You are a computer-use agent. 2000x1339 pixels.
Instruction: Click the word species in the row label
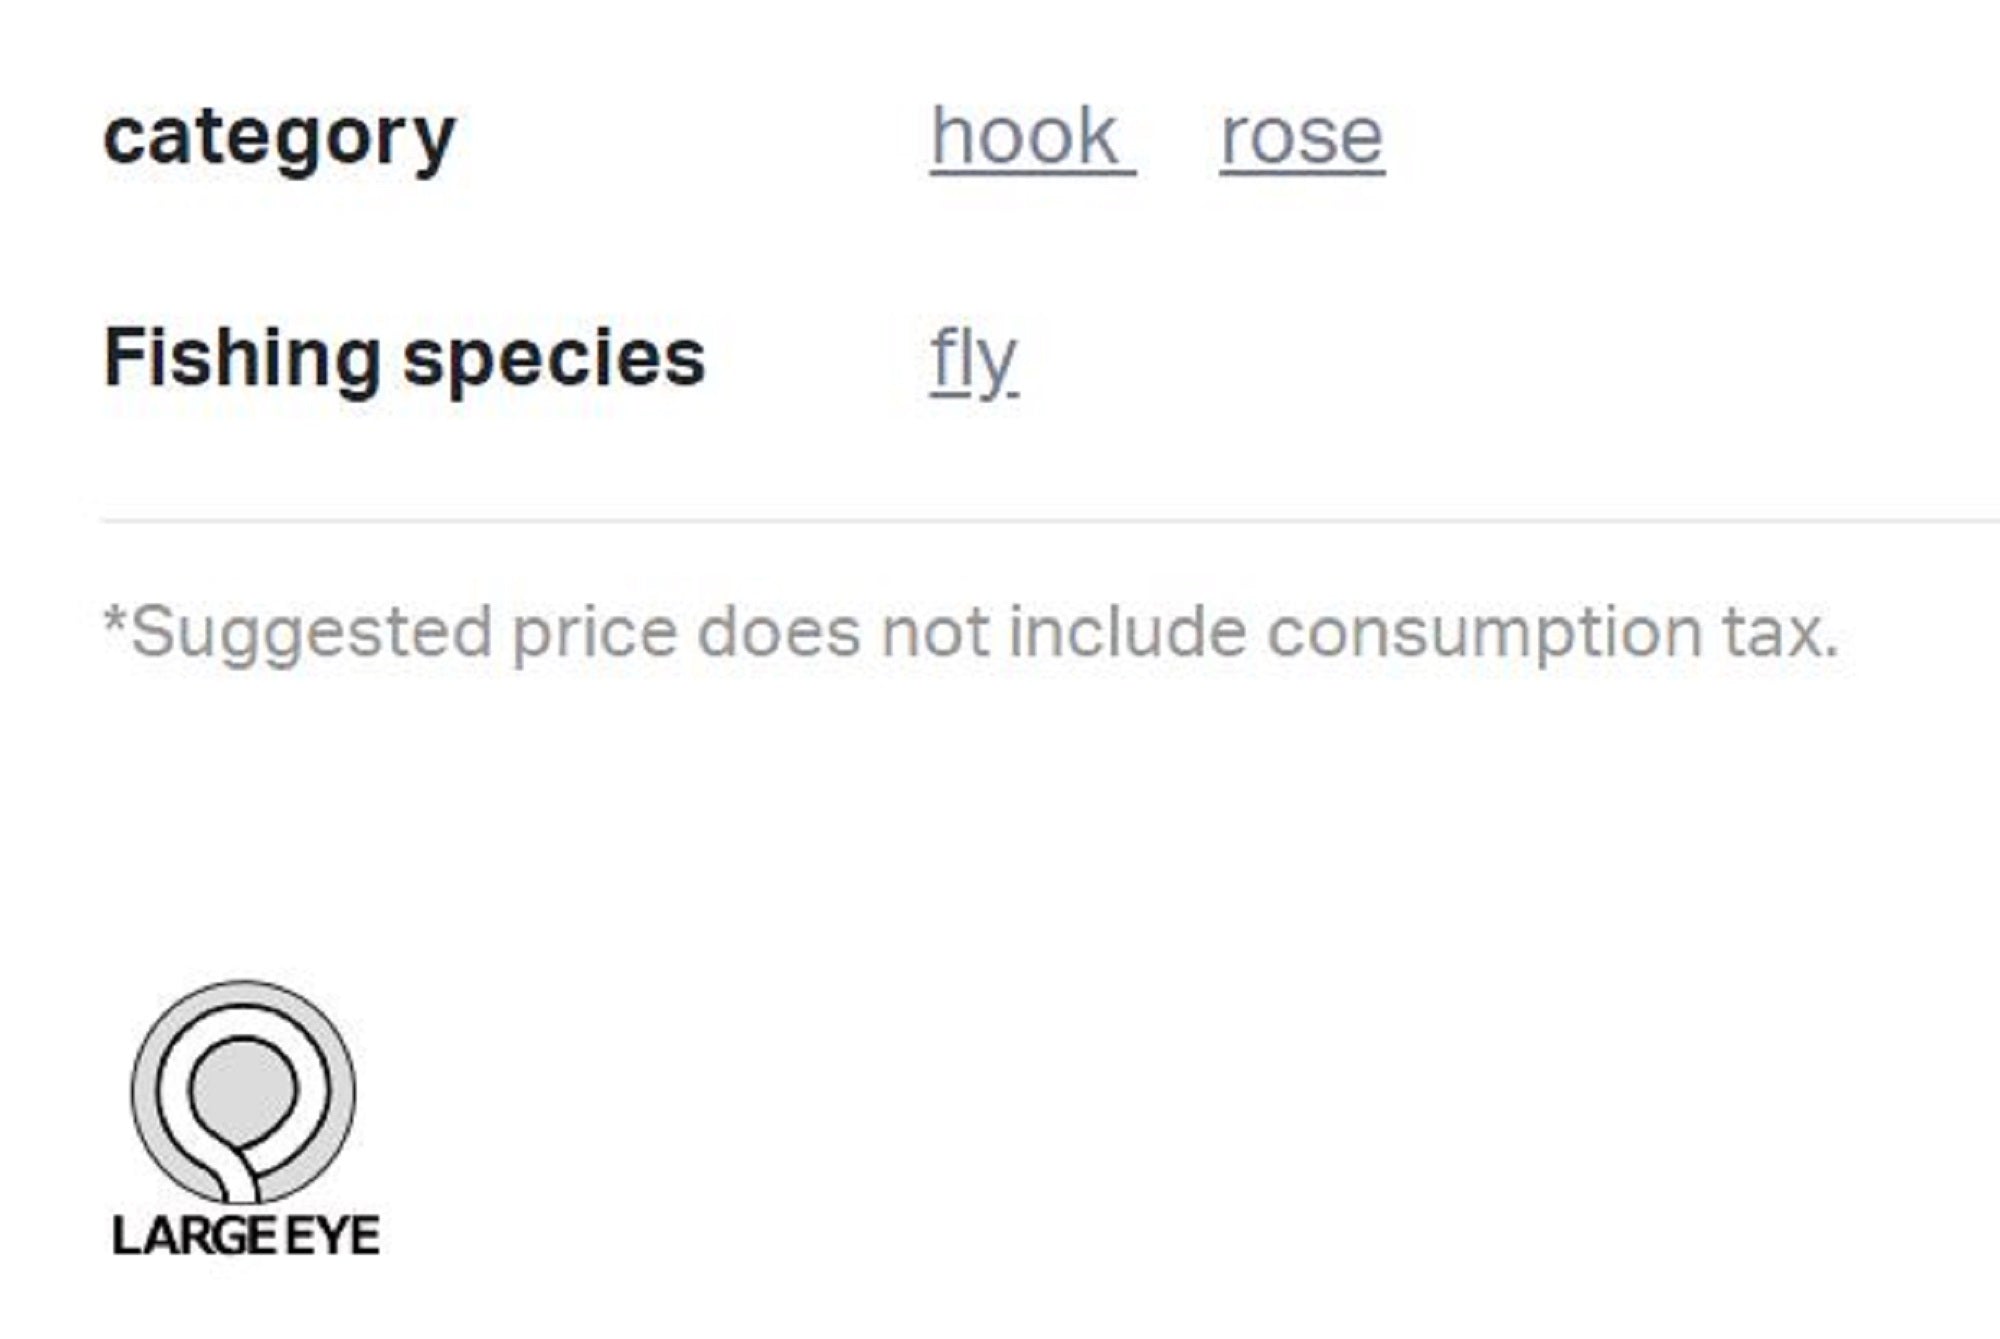click(554, 358)
